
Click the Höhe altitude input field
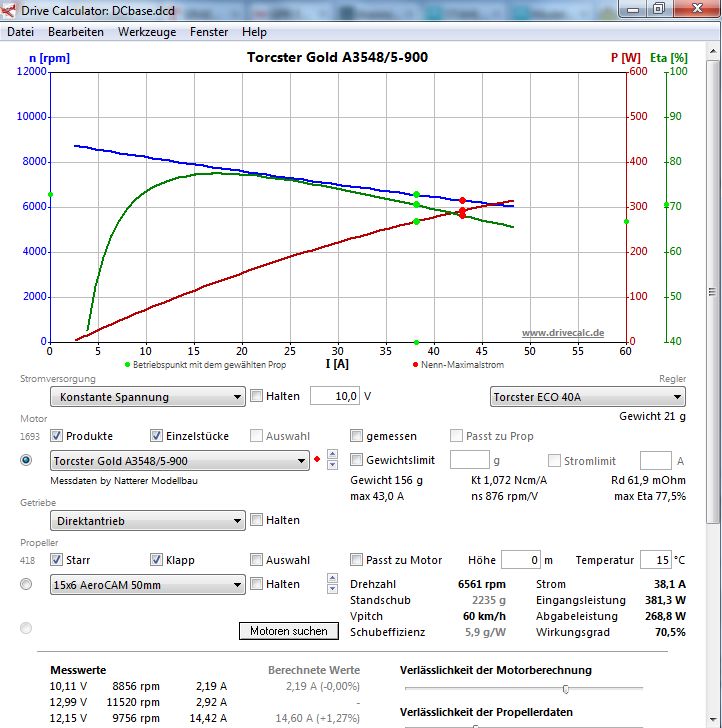tap(521, 560)
